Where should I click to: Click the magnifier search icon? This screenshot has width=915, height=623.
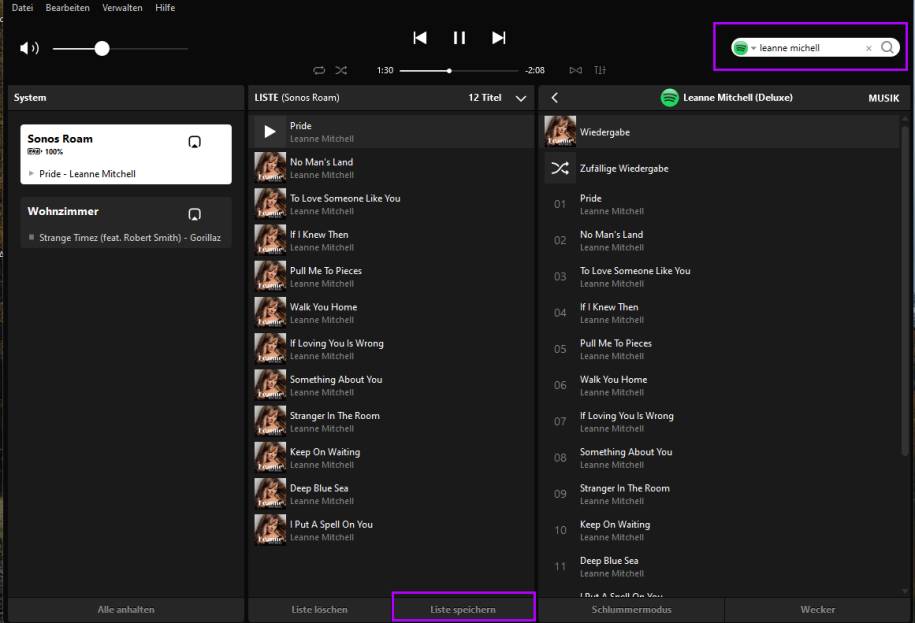tap(887, 48)
